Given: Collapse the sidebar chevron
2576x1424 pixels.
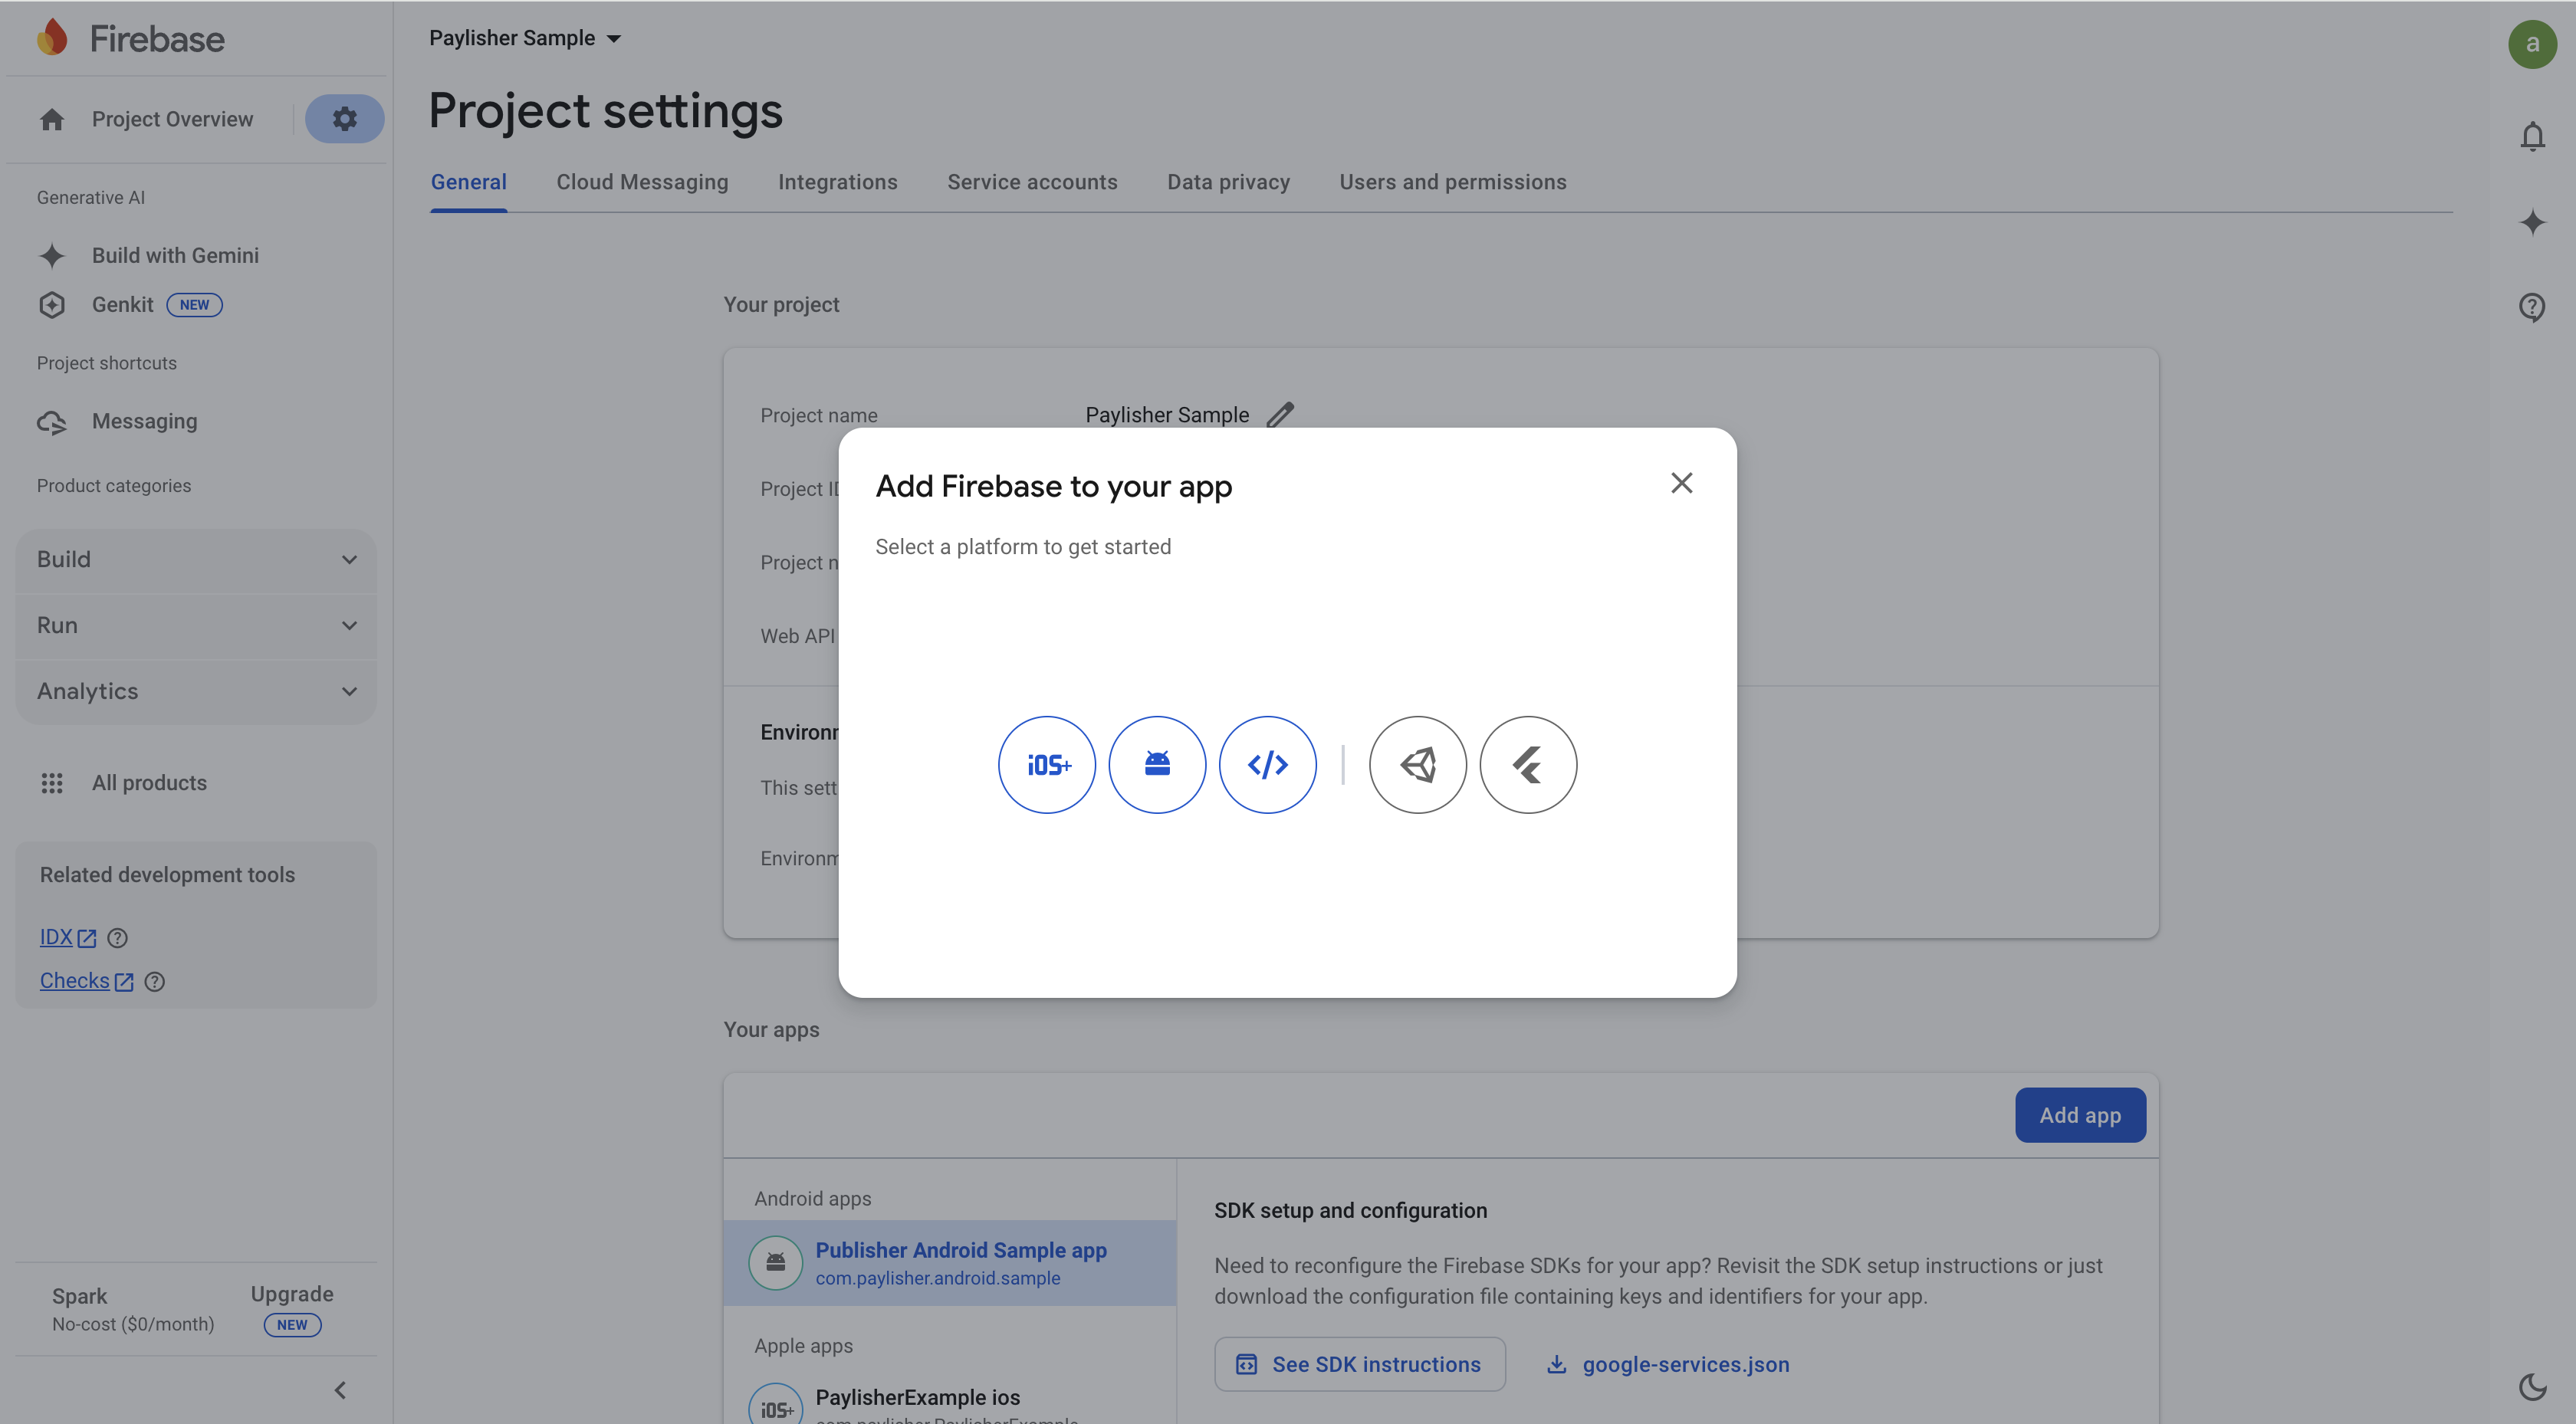Looking at the screenshot, I should click(x=340, y=1390).
